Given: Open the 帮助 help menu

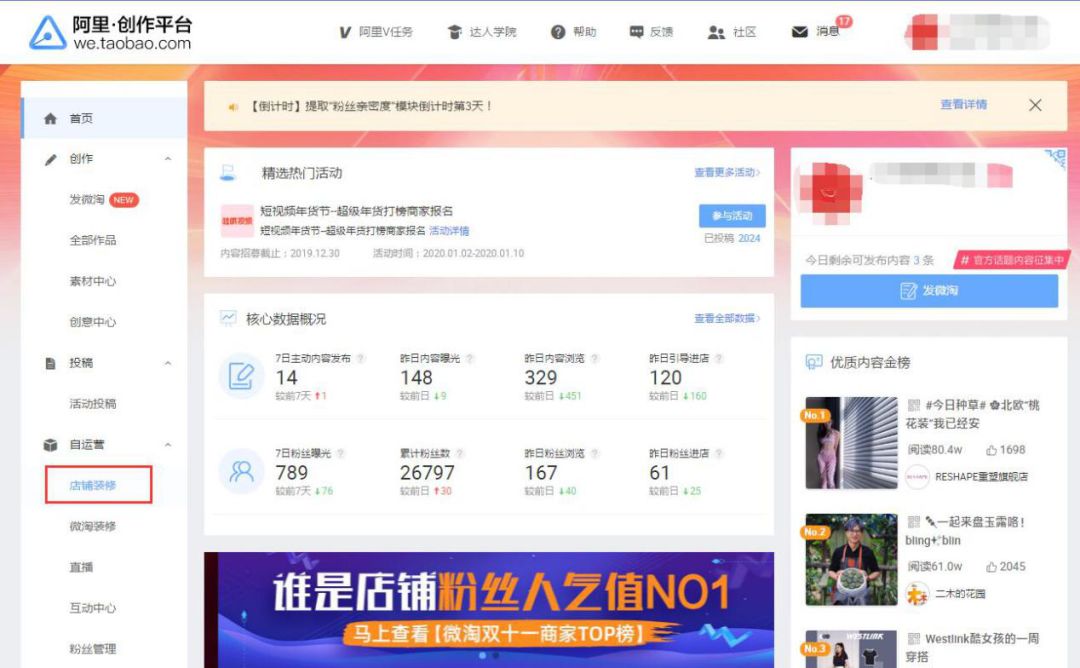Looking at the screenshot, I should point(573,32).
